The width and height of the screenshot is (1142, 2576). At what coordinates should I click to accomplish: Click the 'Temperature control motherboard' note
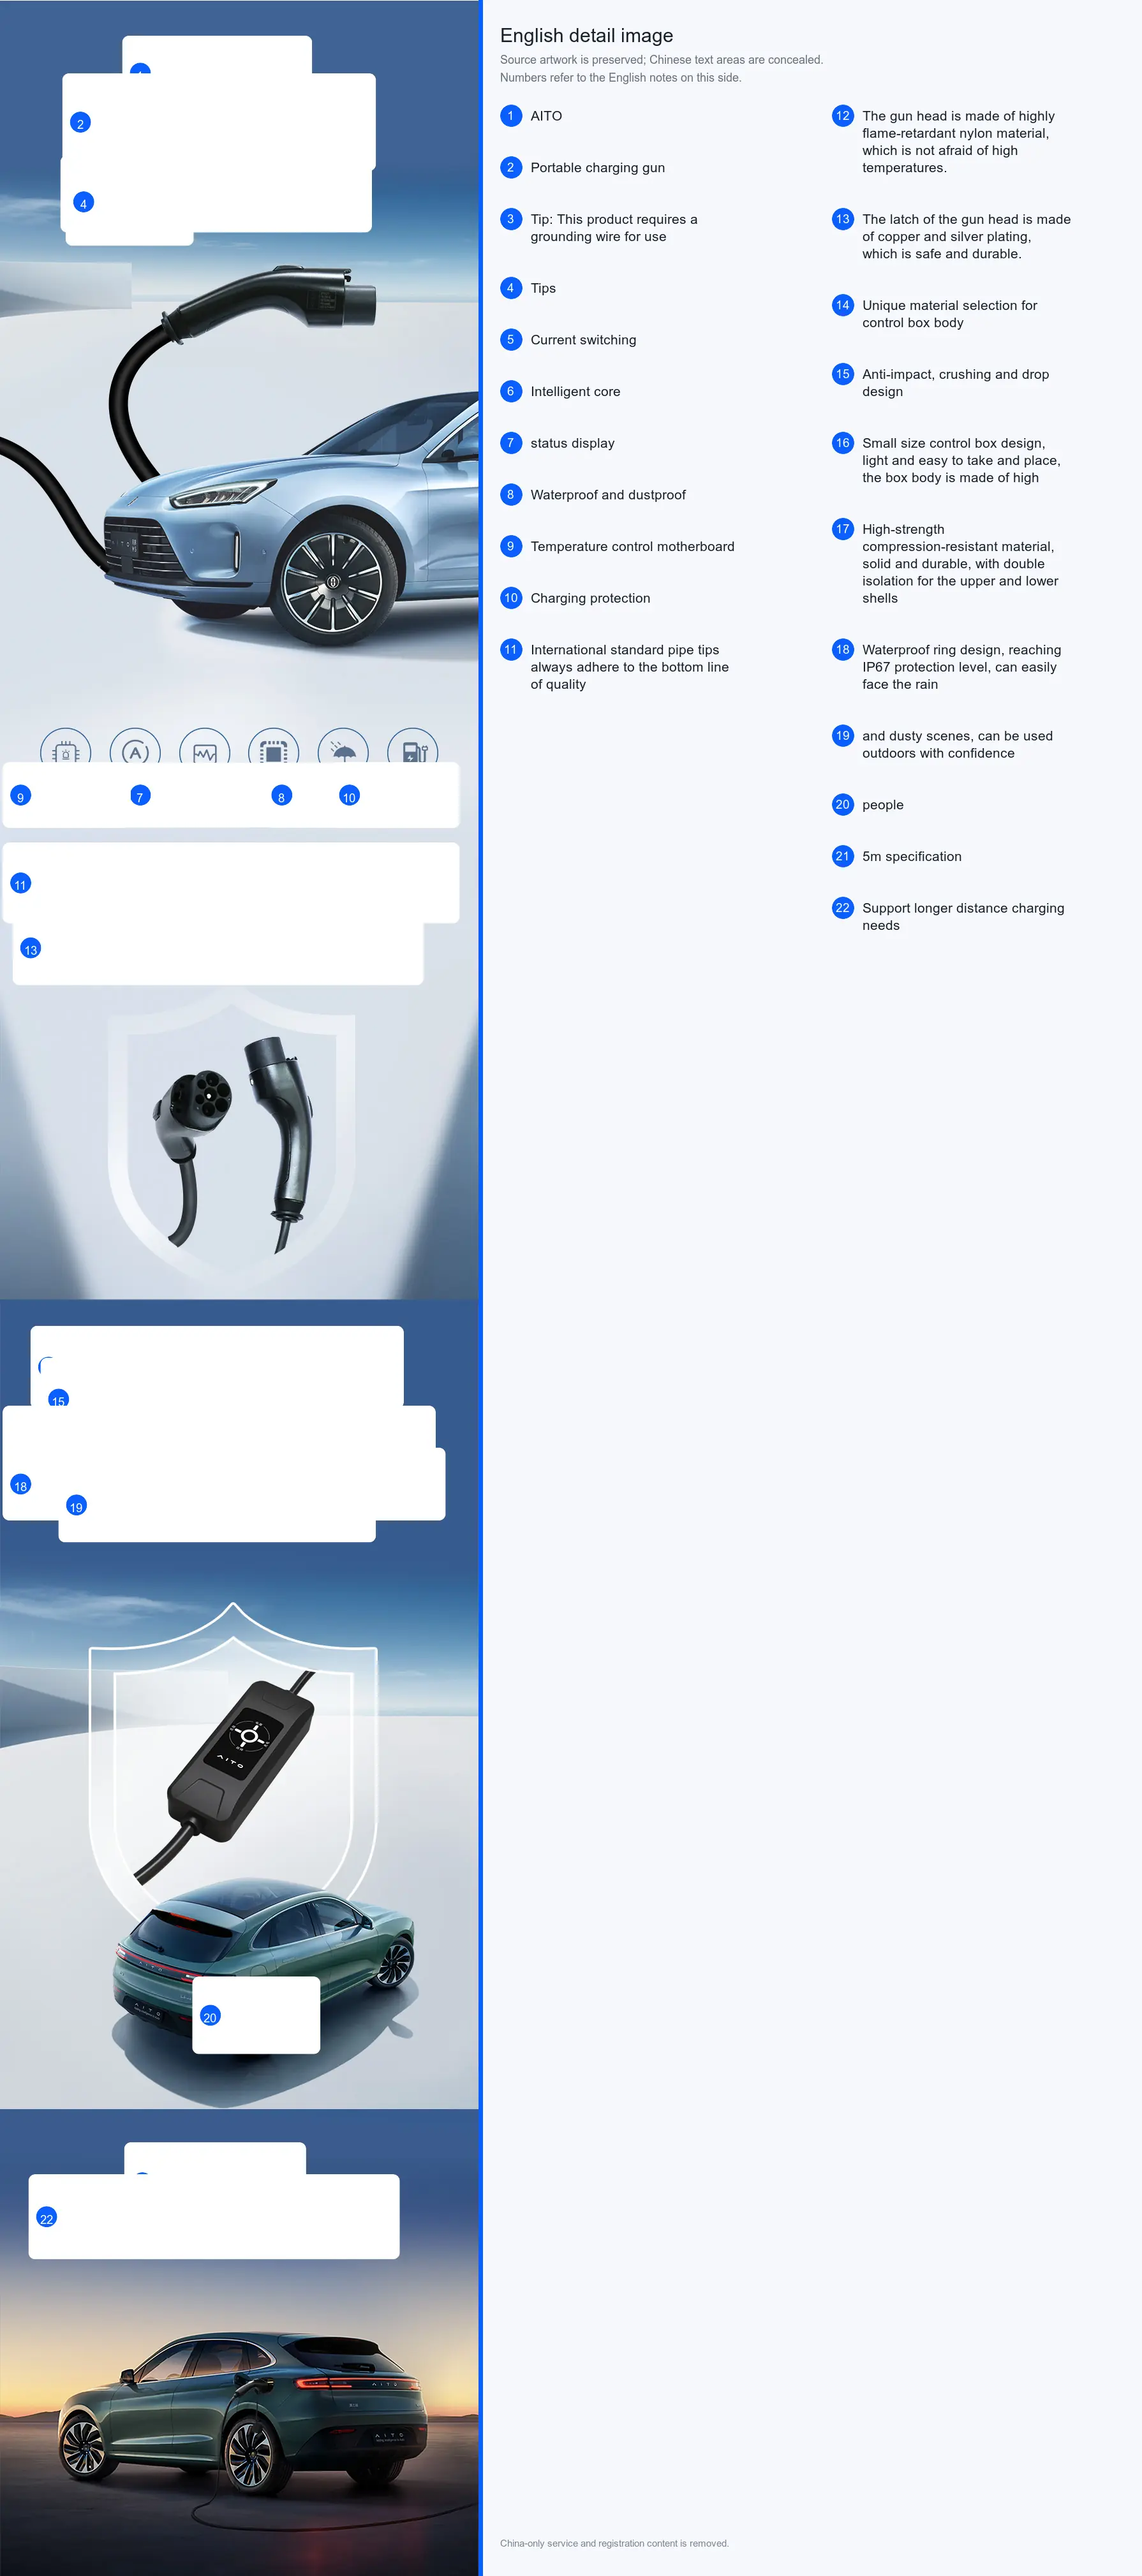(632, 547)
